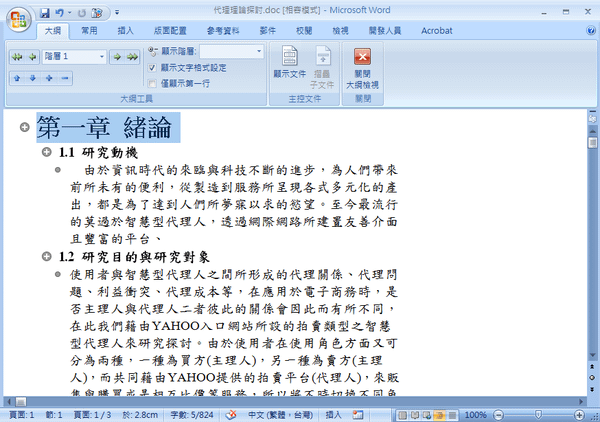Toggle the plus symbol beside 1.1 研究動機
The image size is (600, 422).
[x=46, y=152]
